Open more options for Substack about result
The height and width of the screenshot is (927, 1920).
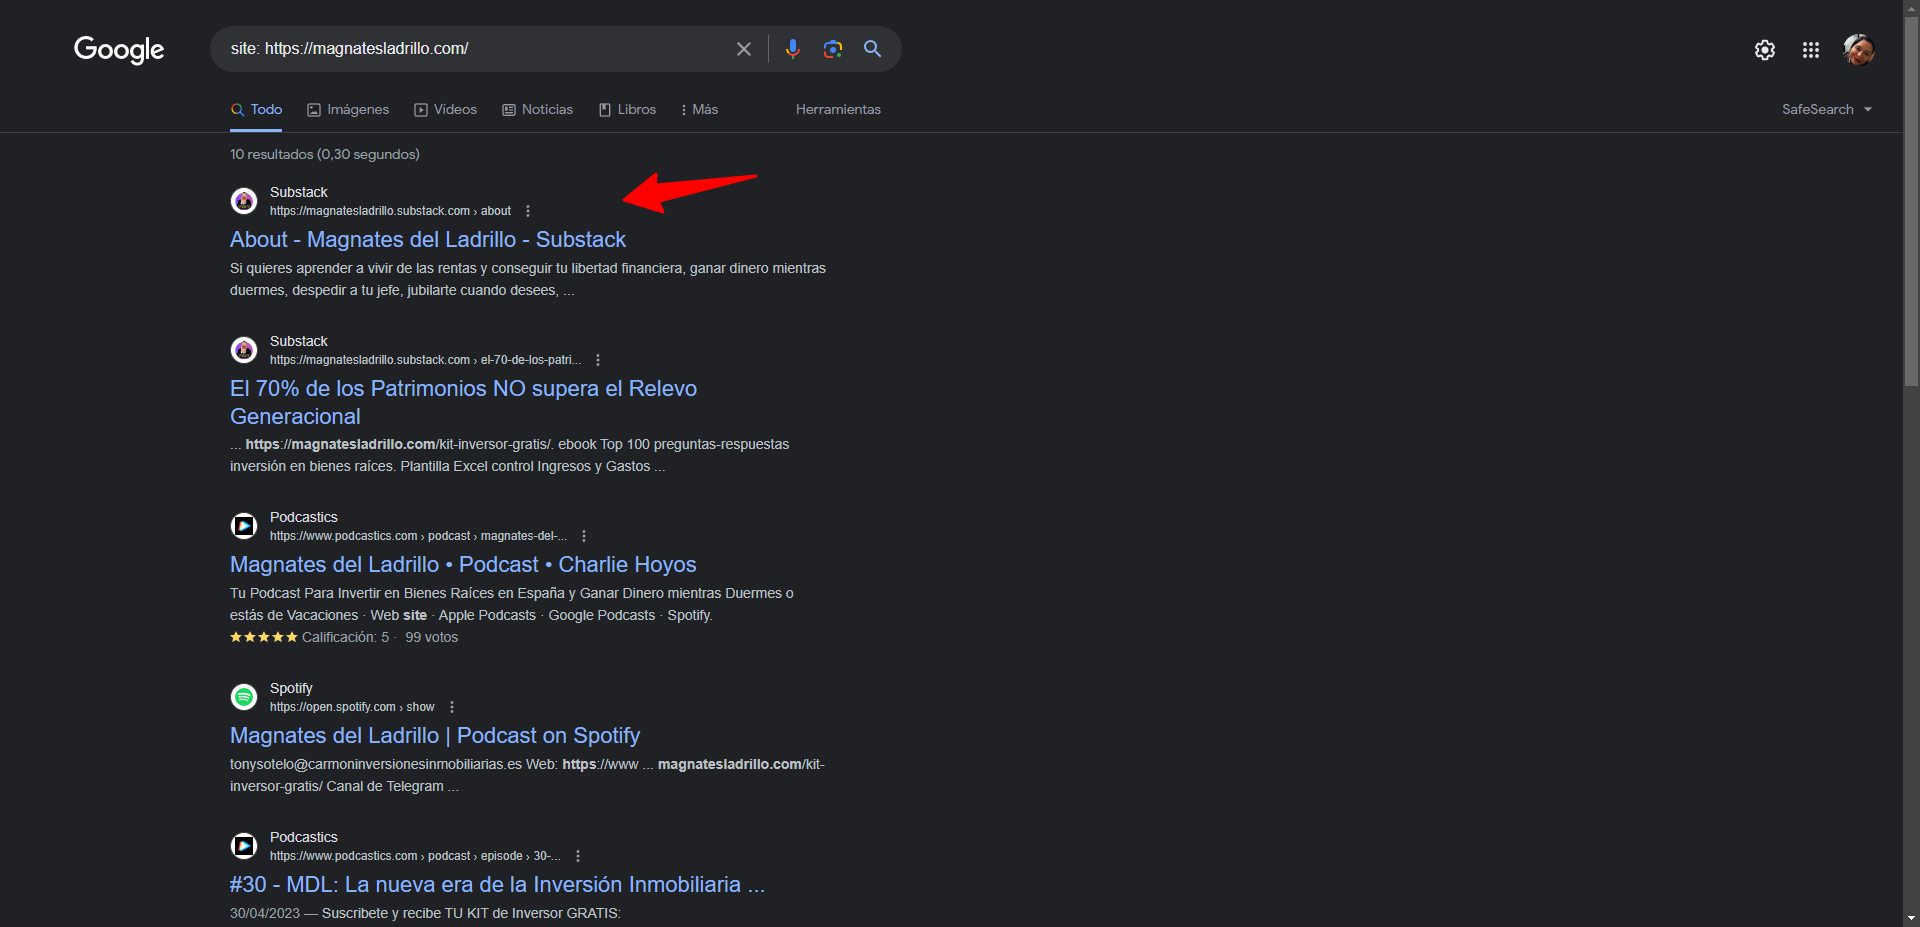pyautogui.click(x=528, y=211)
